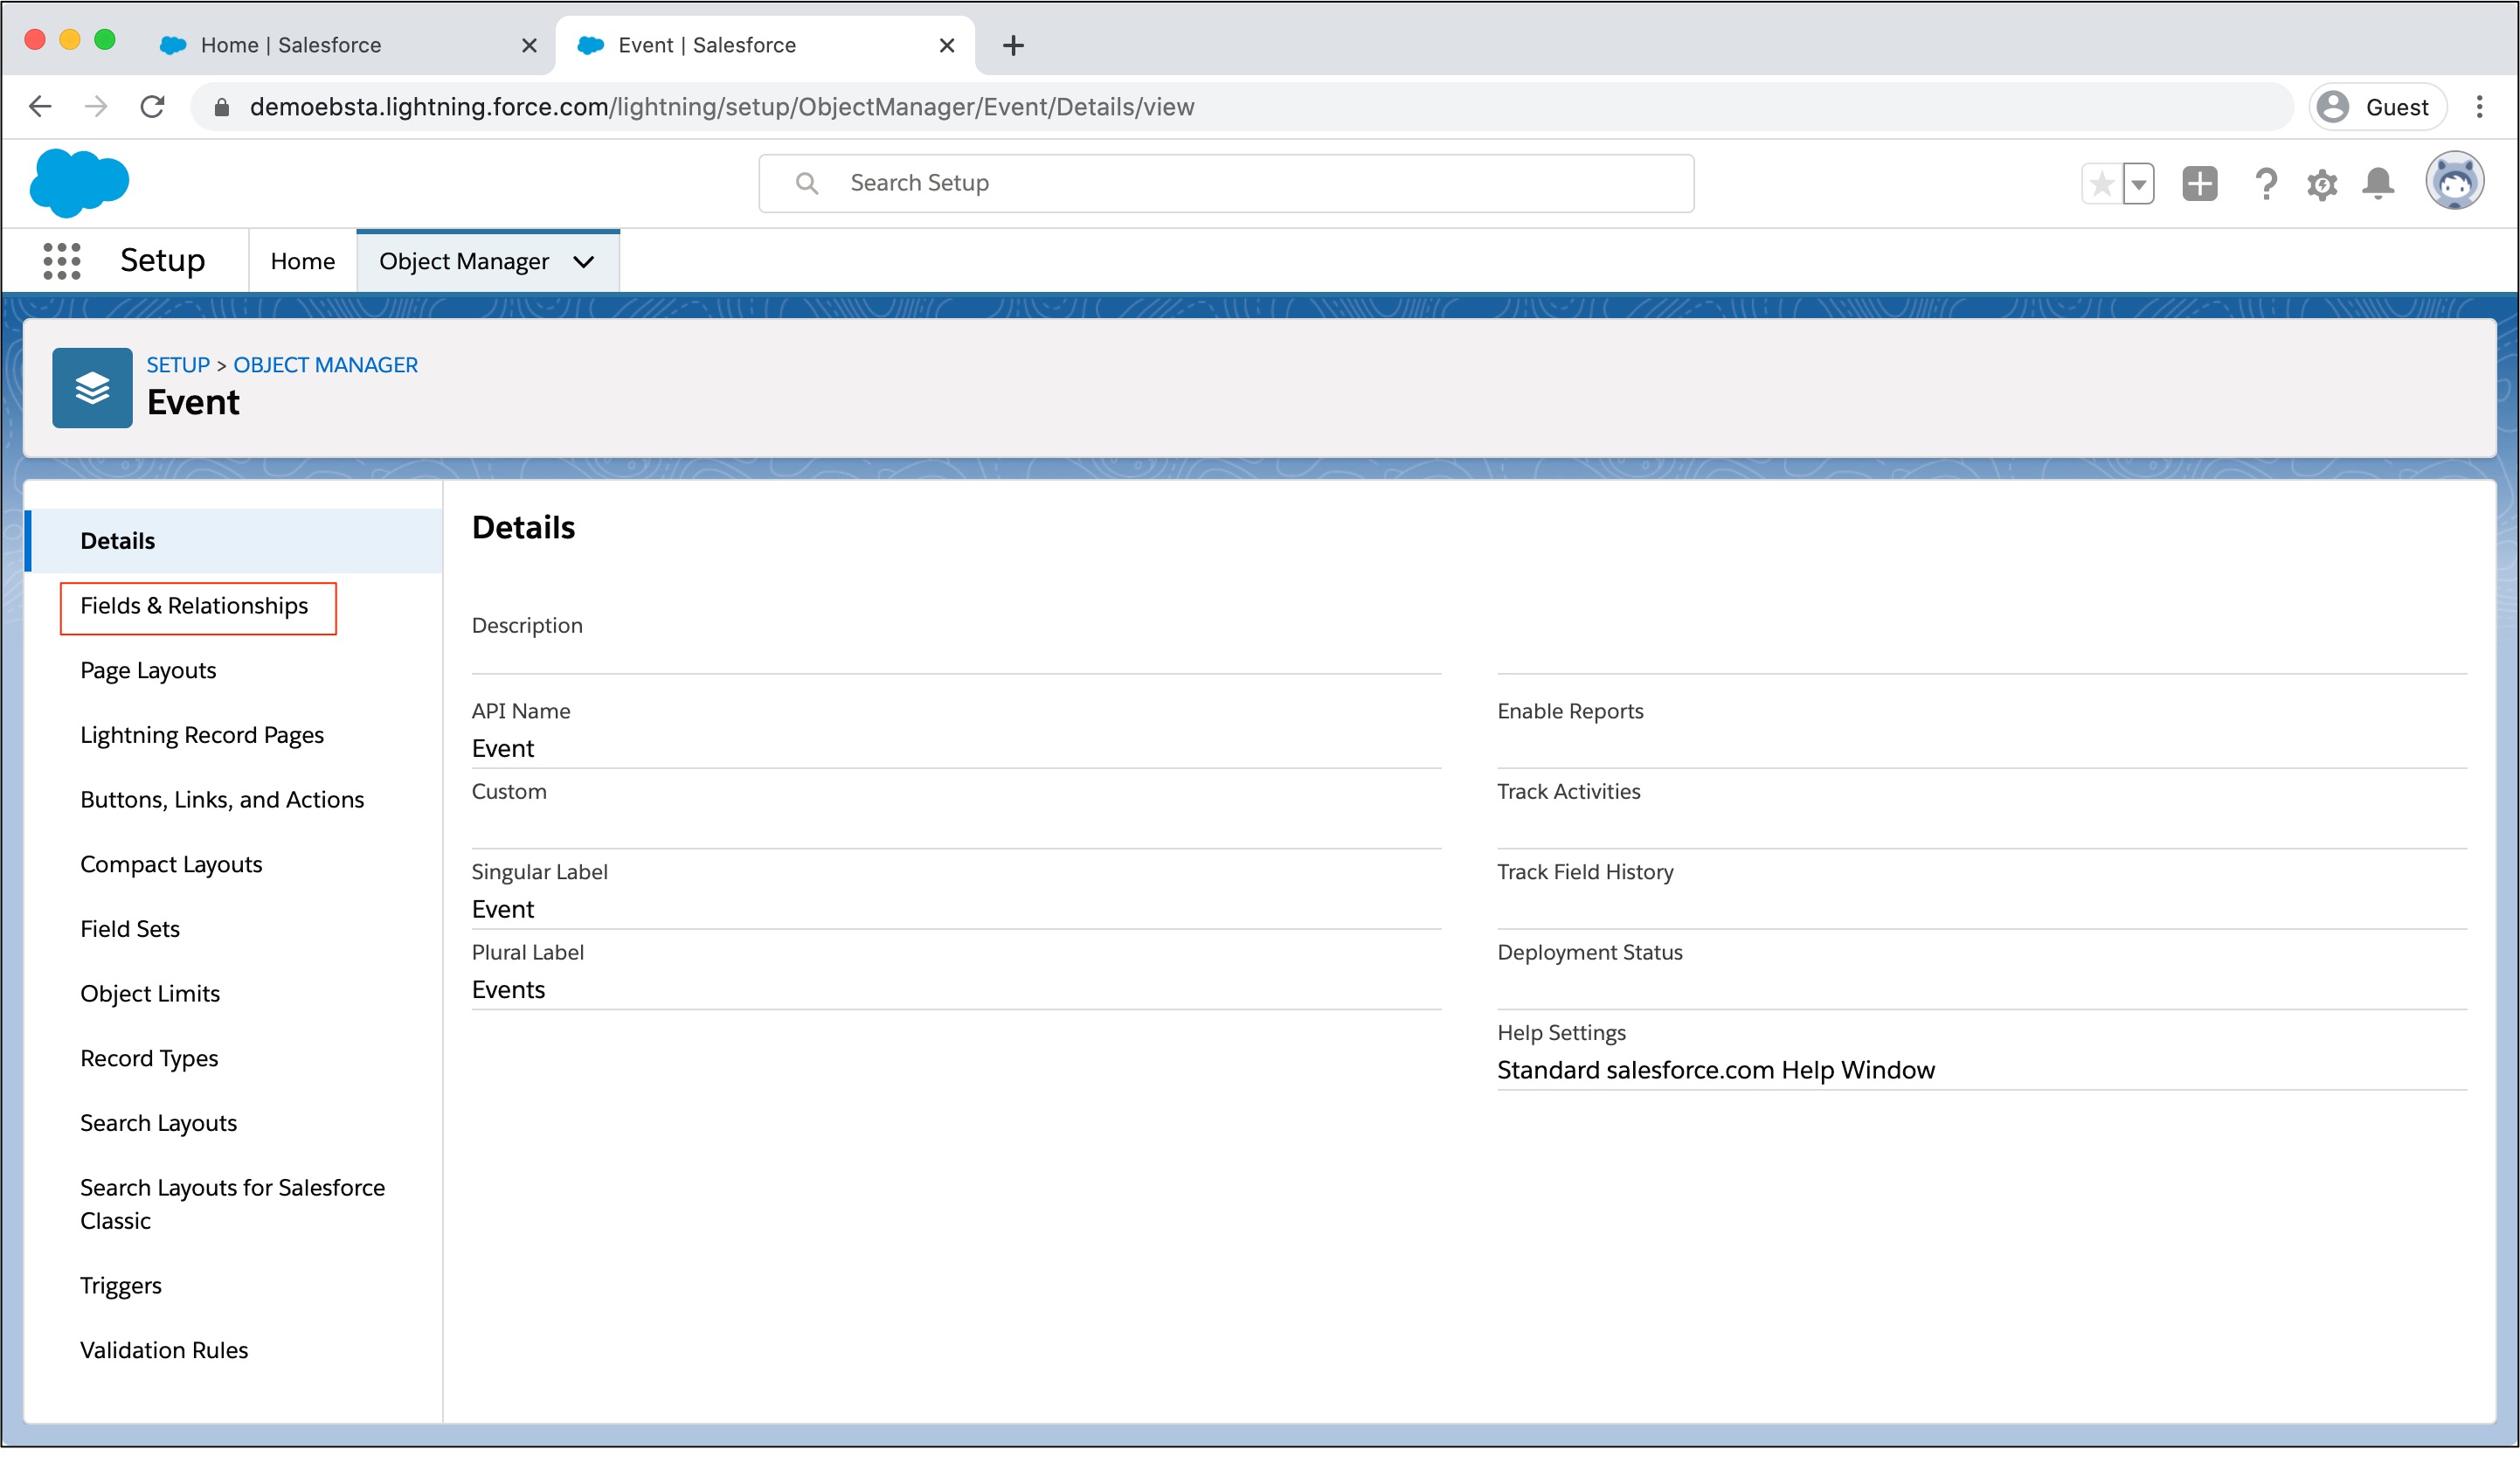Switch to the Home setup tab

(x=302, y=262)
